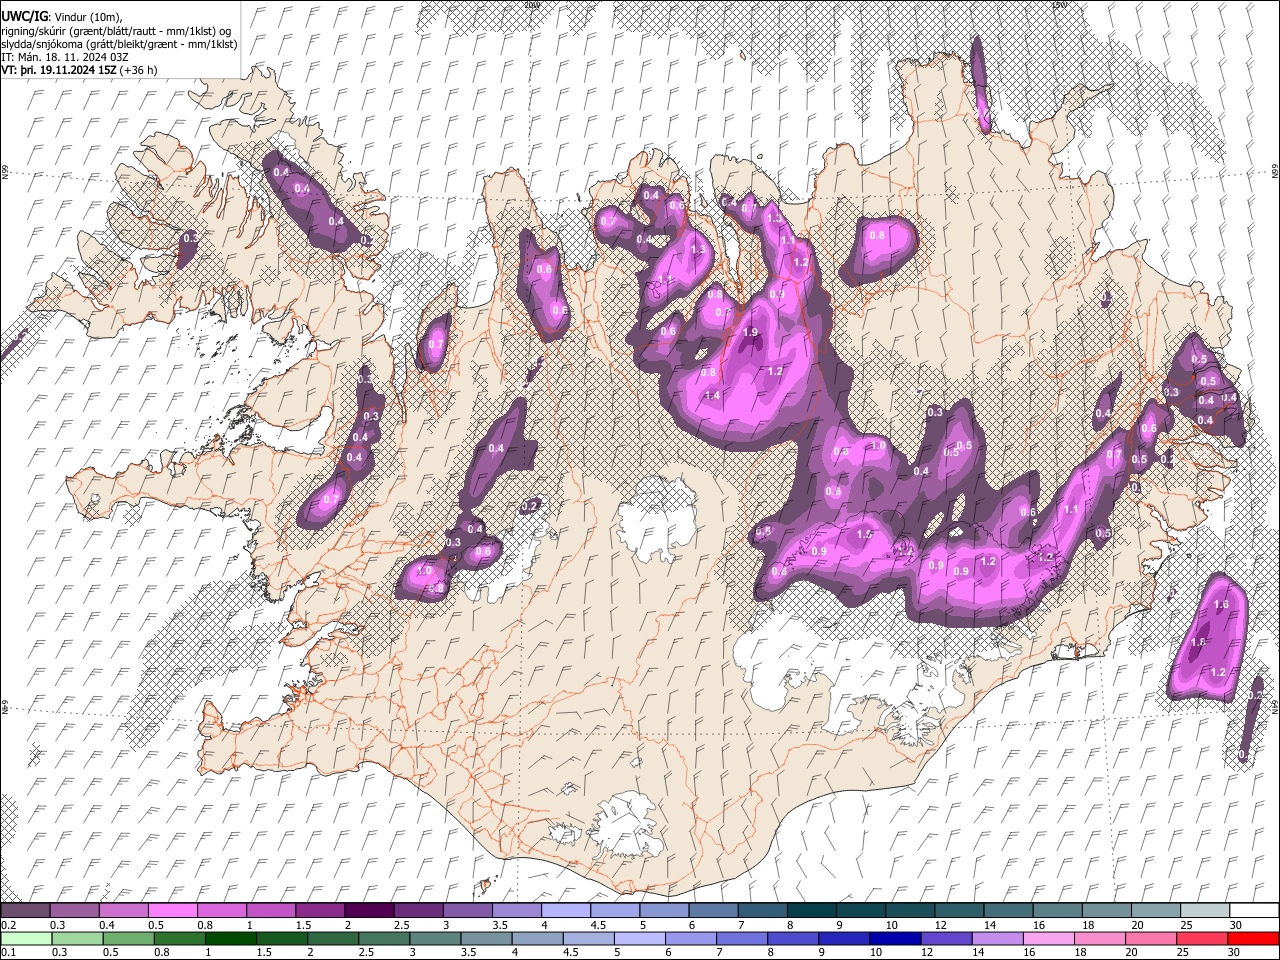Click the '25' label in the top legend row
The width and height of the screenshot is (1280, 960).
(1185, 925)
